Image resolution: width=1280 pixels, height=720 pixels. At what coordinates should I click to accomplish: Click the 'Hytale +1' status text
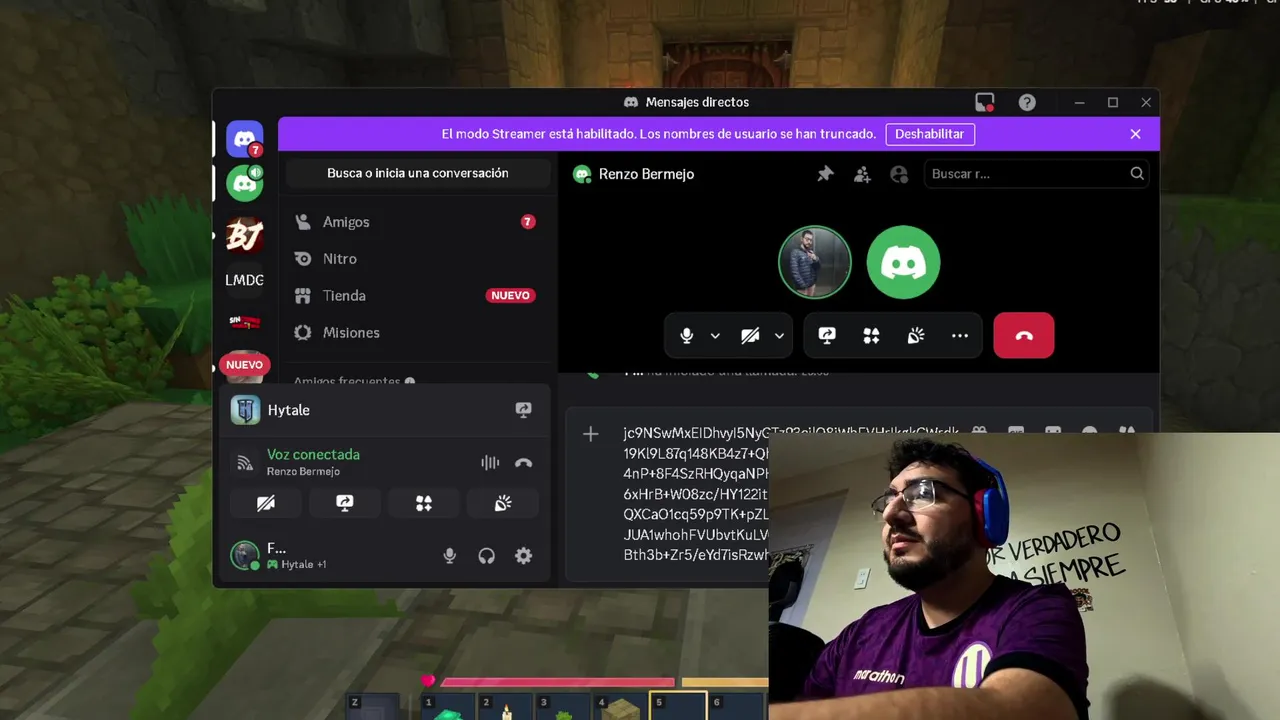[304, 565]
